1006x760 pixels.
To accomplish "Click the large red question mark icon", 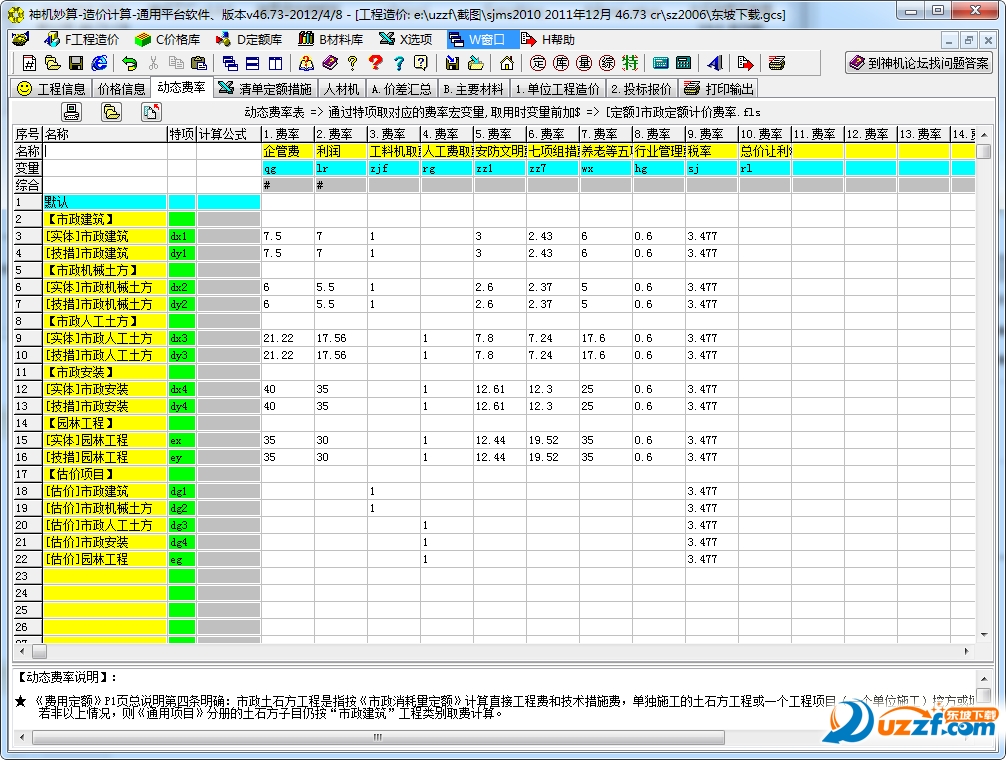I will 375,63.
